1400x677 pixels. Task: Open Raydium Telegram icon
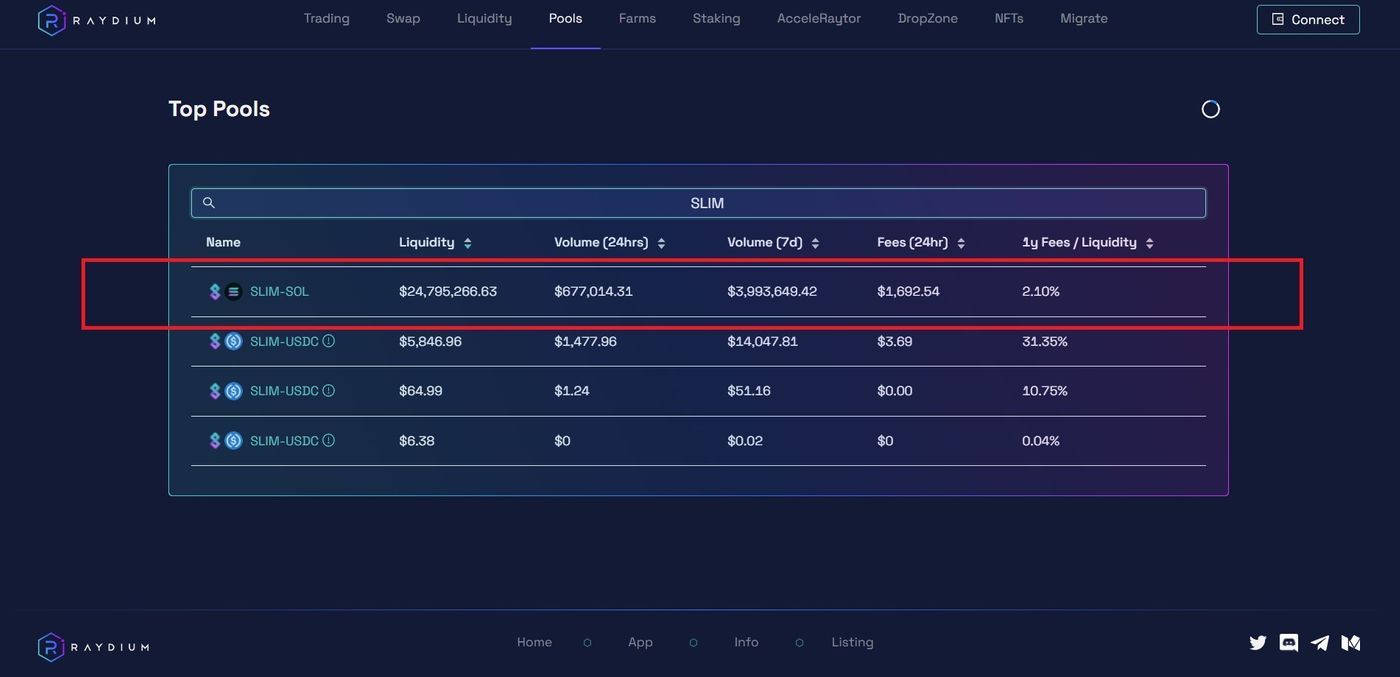(x=1320, y=643)
